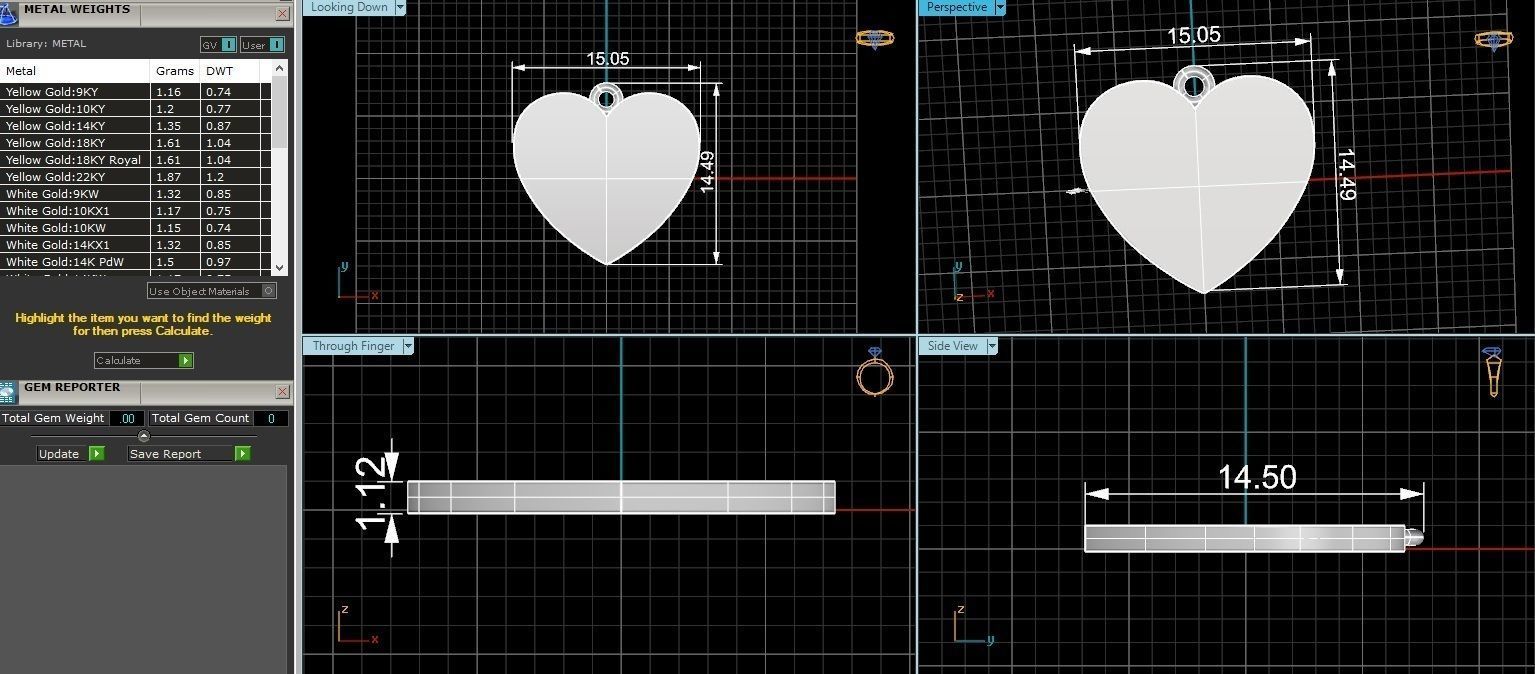
Task: Select Yellow Gold:10KY row
Action: point(136,109)
